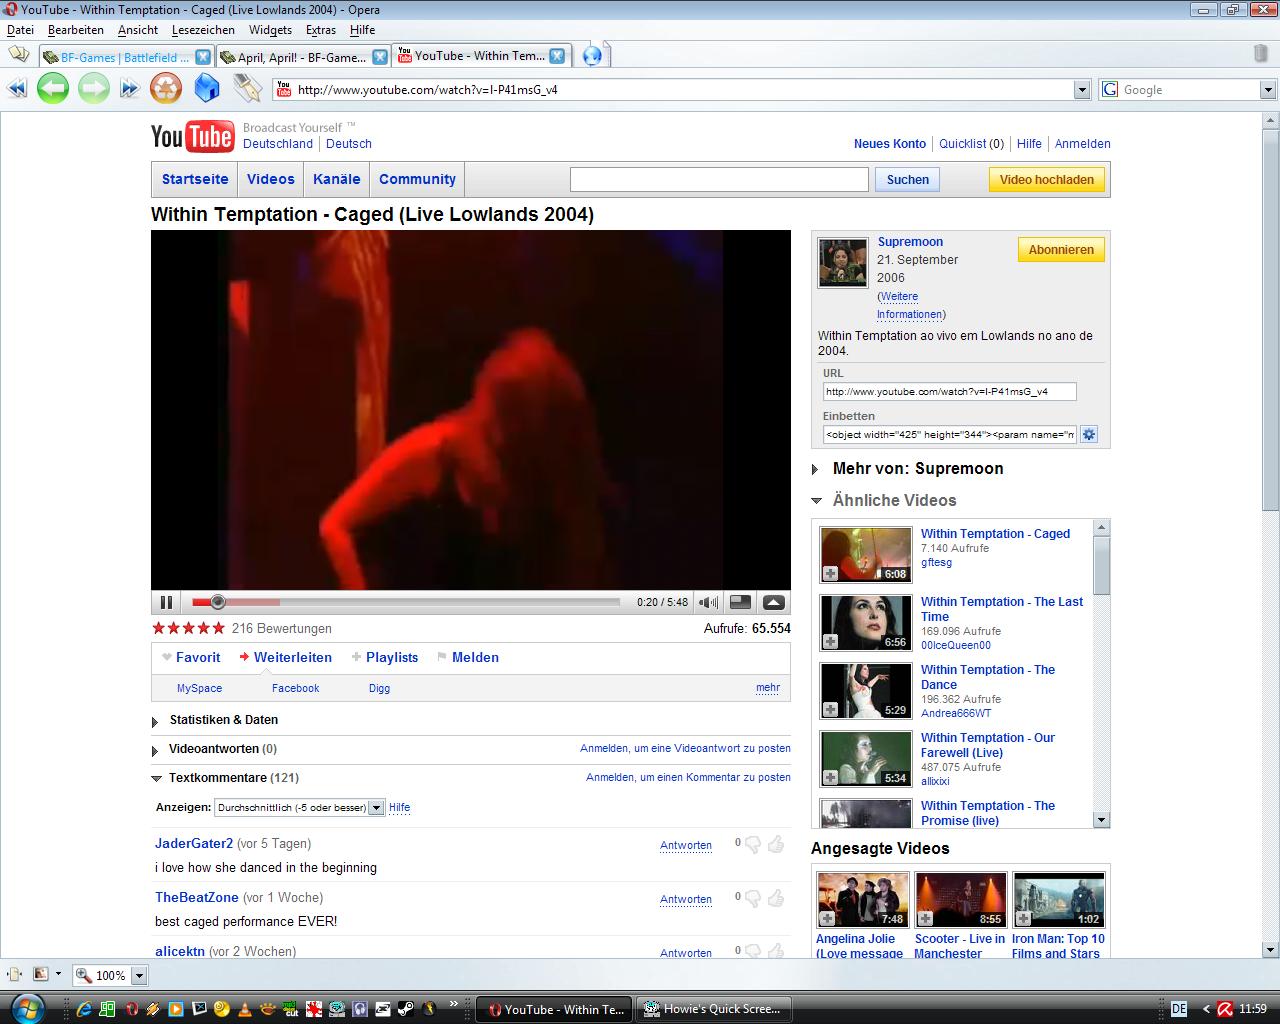1280x1024 pixels.
Task: Subscribe with the Abonnieren button
Action: pos(1061,250)
